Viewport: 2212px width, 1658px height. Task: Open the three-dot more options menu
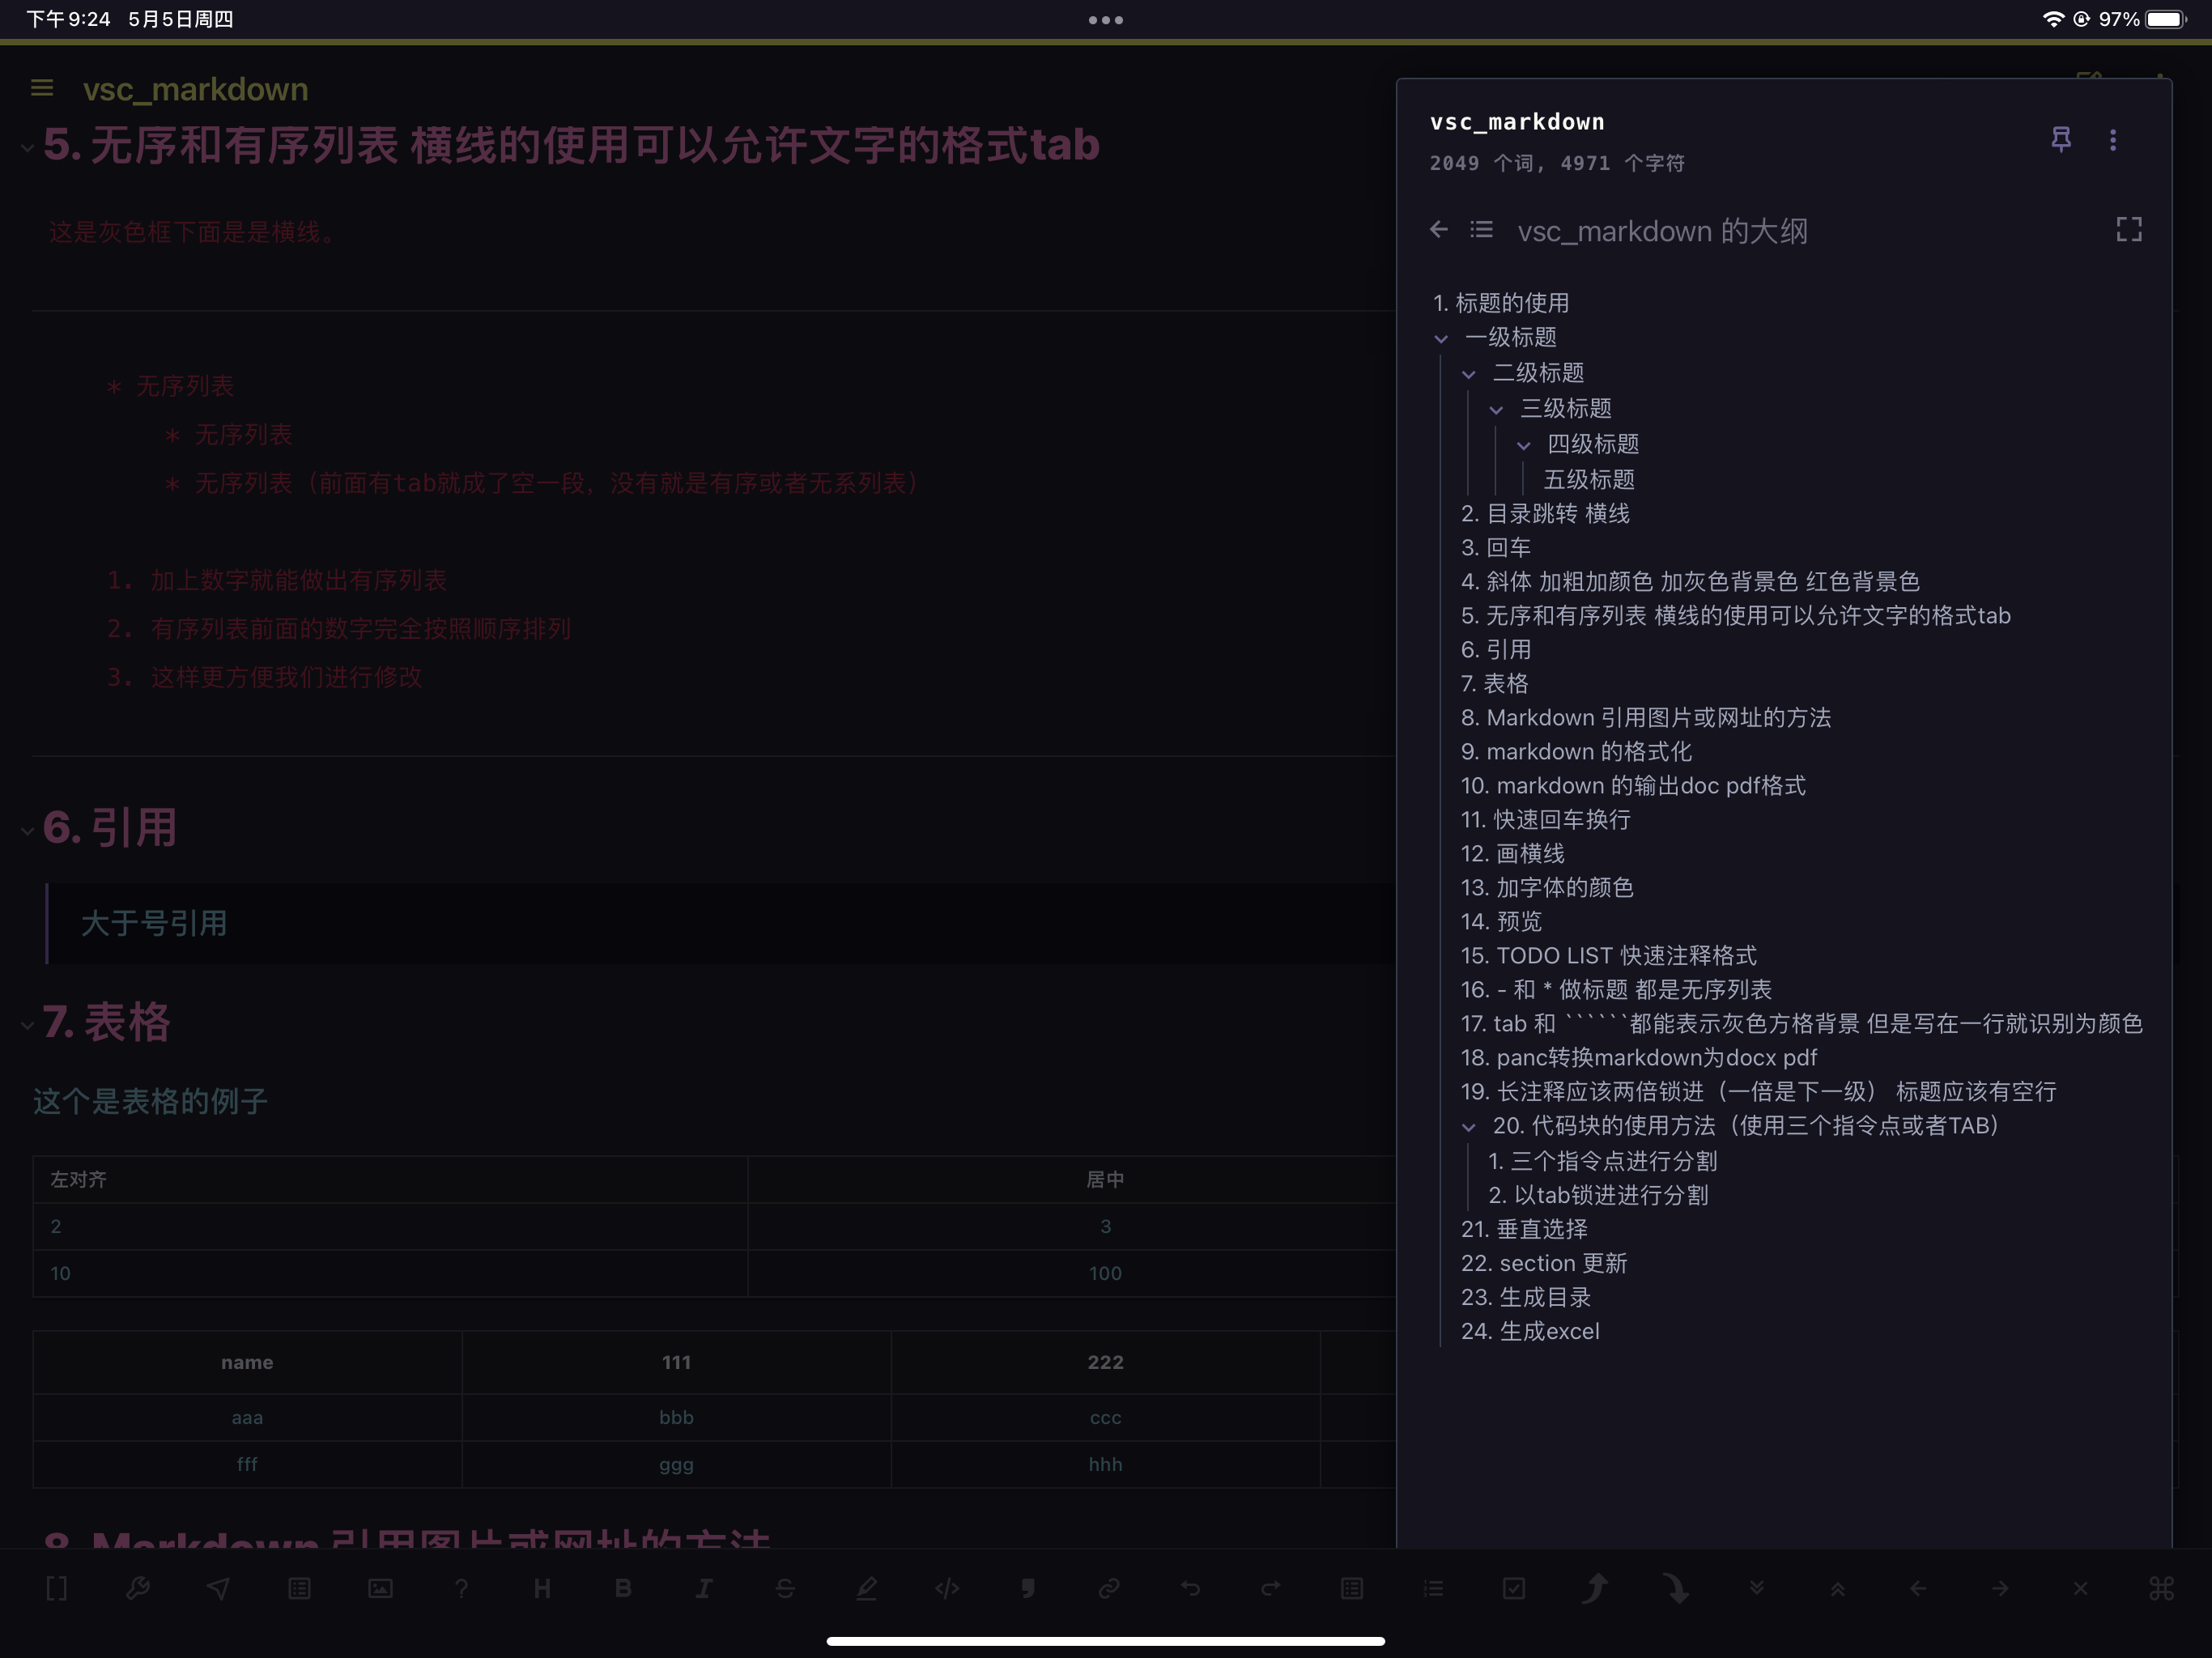[2113, 140]
